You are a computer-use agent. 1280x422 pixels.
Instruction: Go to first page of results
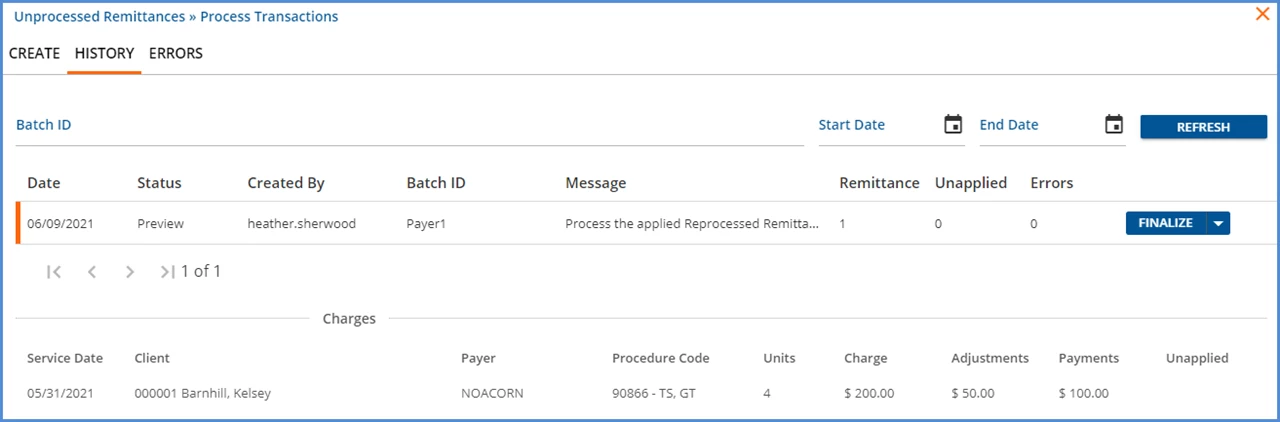point(54,272)
